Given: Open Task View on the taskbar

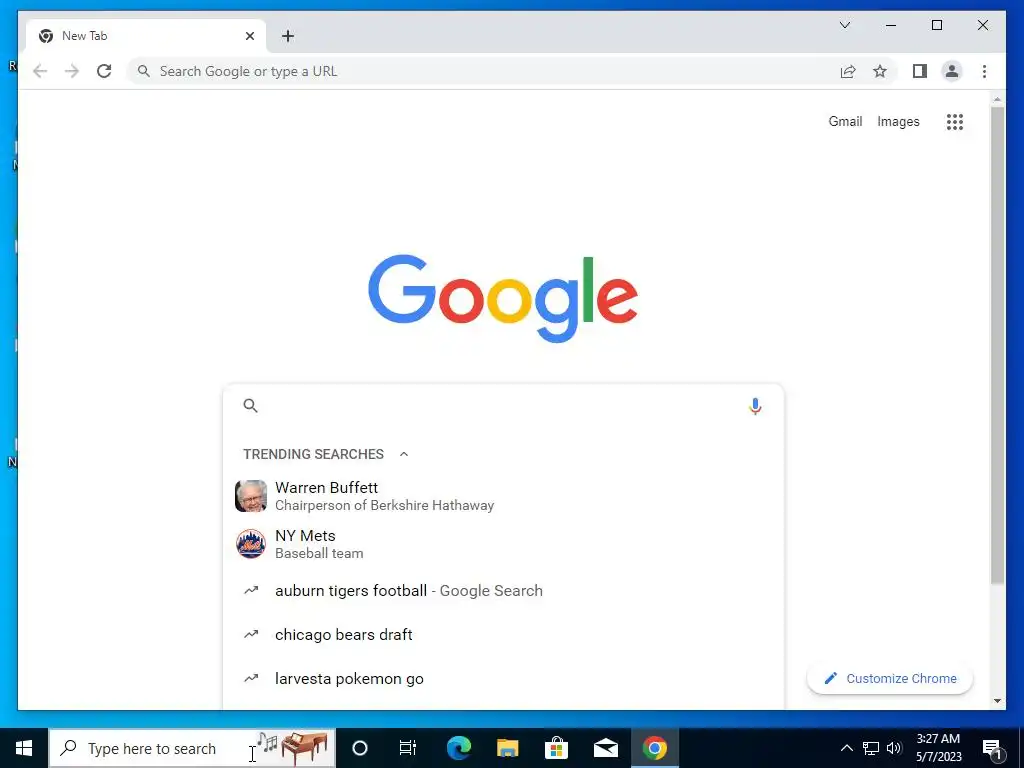Looking at the screenshot, I should coord(408,748).
